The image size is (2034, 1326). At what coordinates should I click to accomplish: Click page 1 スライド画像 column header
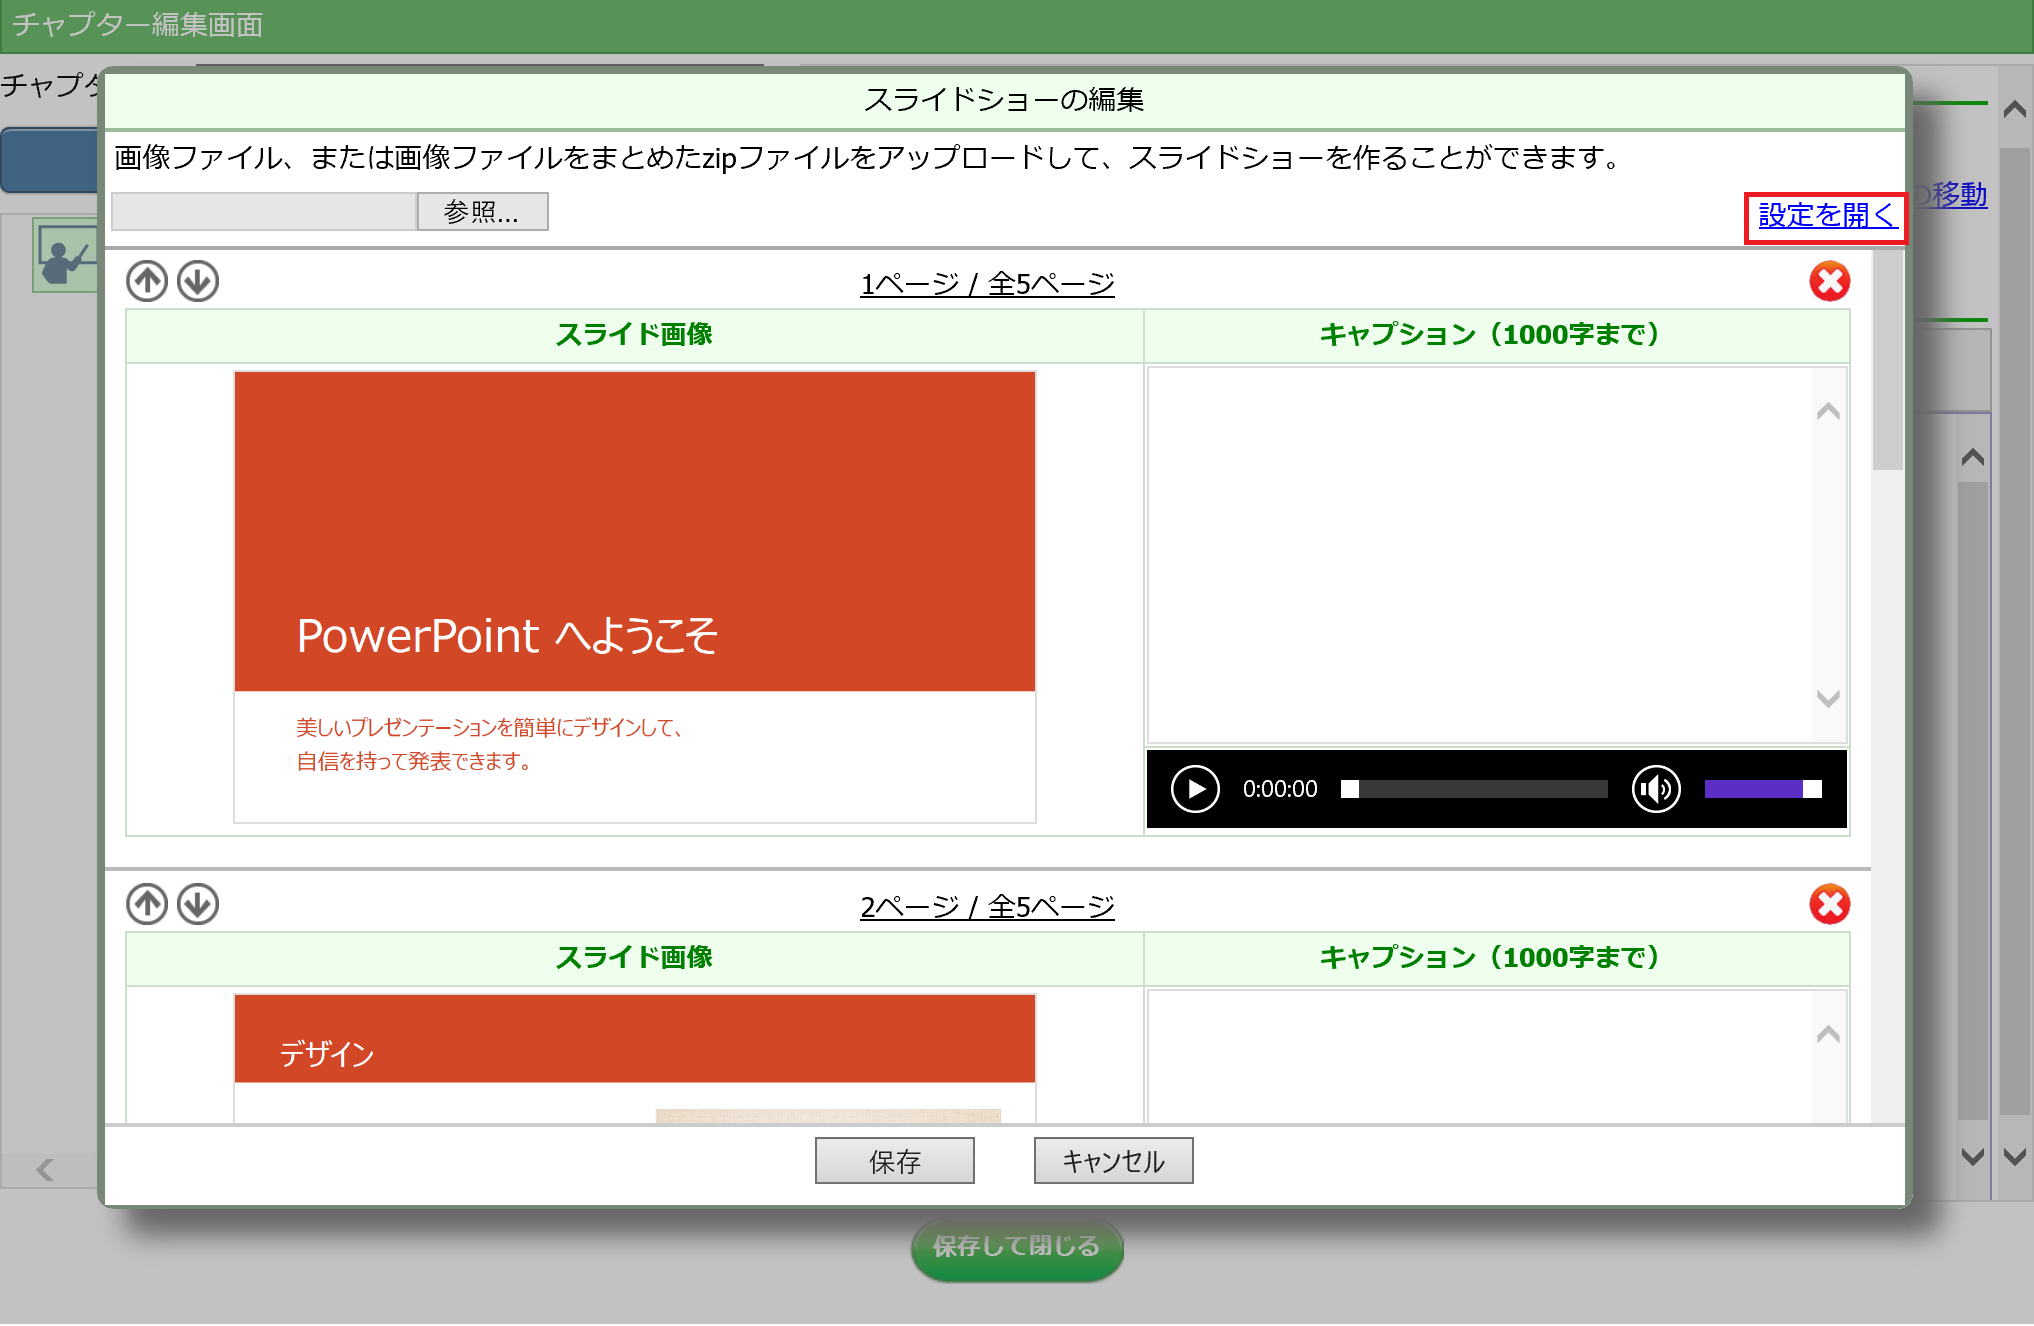634,335
